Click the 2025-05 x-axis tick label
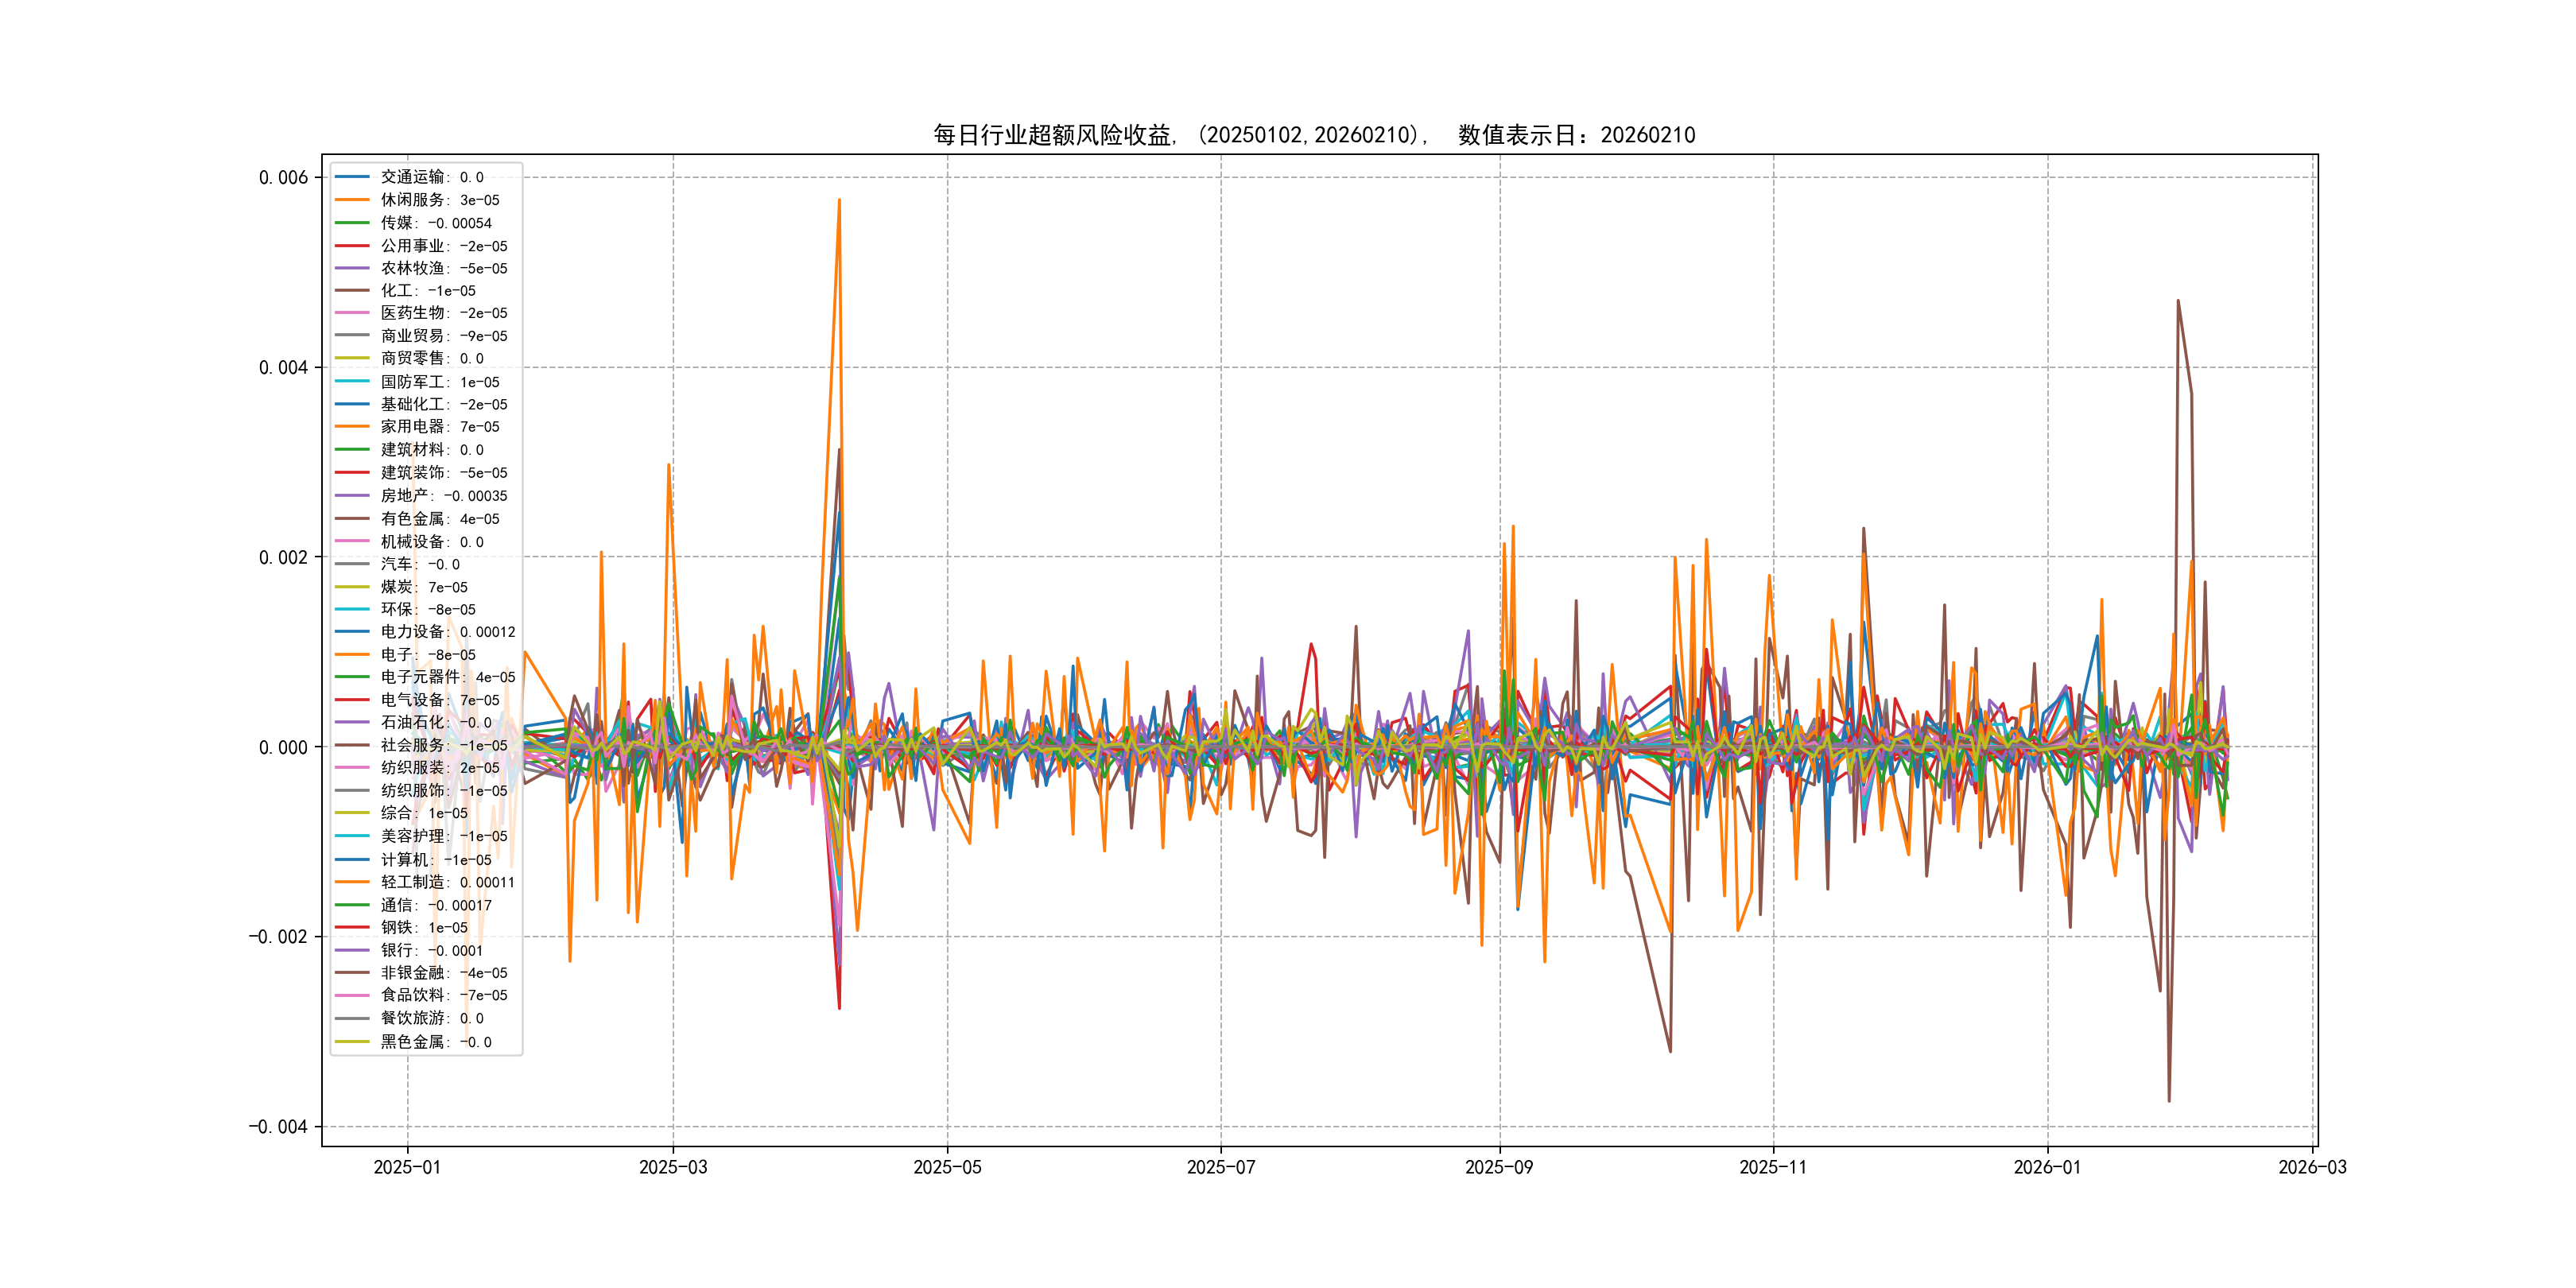The image size is (2576, 1288). (x=947, y=1167)
